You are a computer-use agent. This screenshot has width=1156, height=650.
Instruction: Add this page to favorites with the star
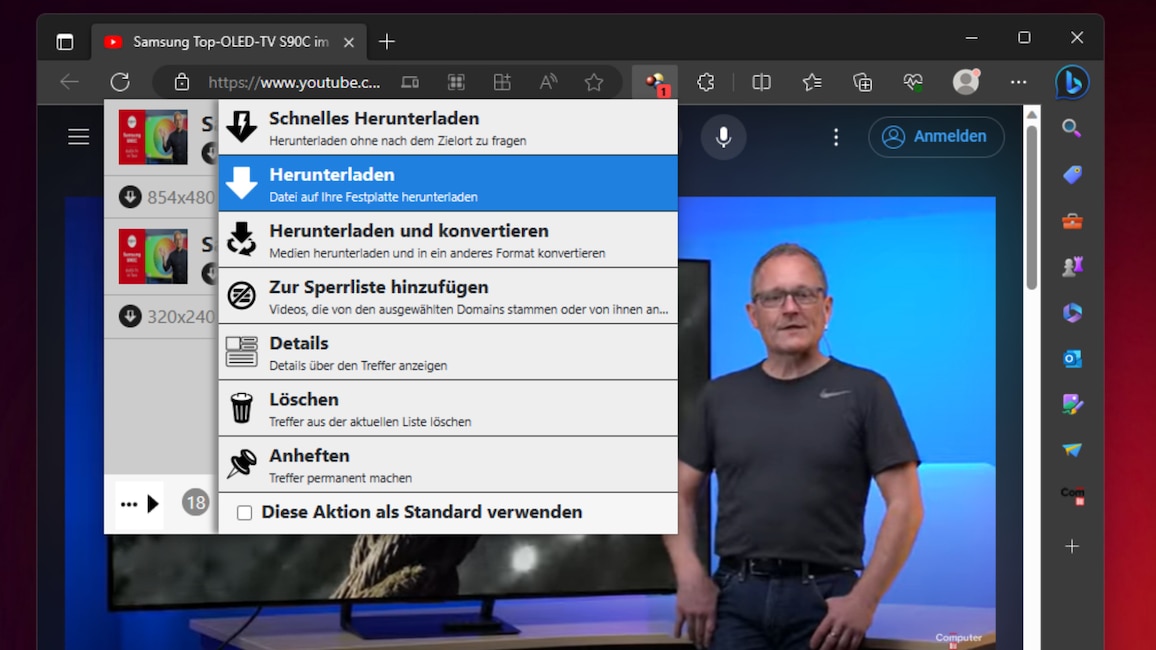click(594, 82)
